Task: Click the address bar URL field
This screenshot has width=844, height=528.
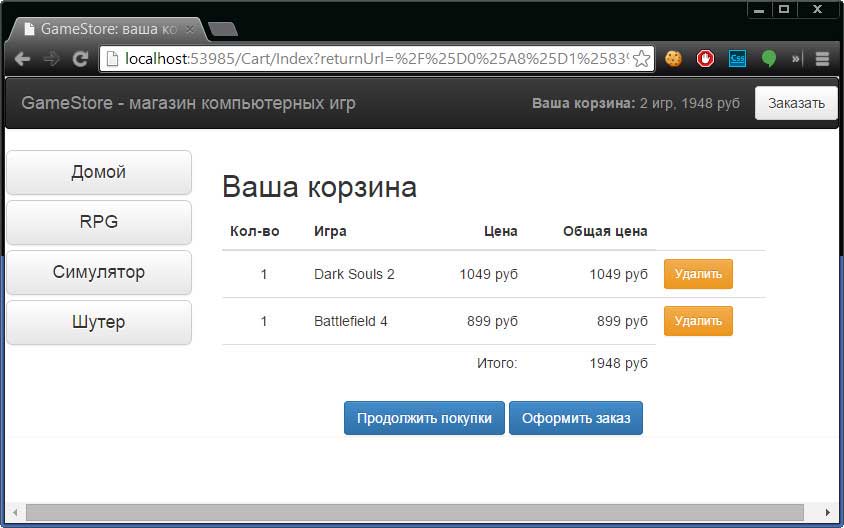Action: pos(377,59)
